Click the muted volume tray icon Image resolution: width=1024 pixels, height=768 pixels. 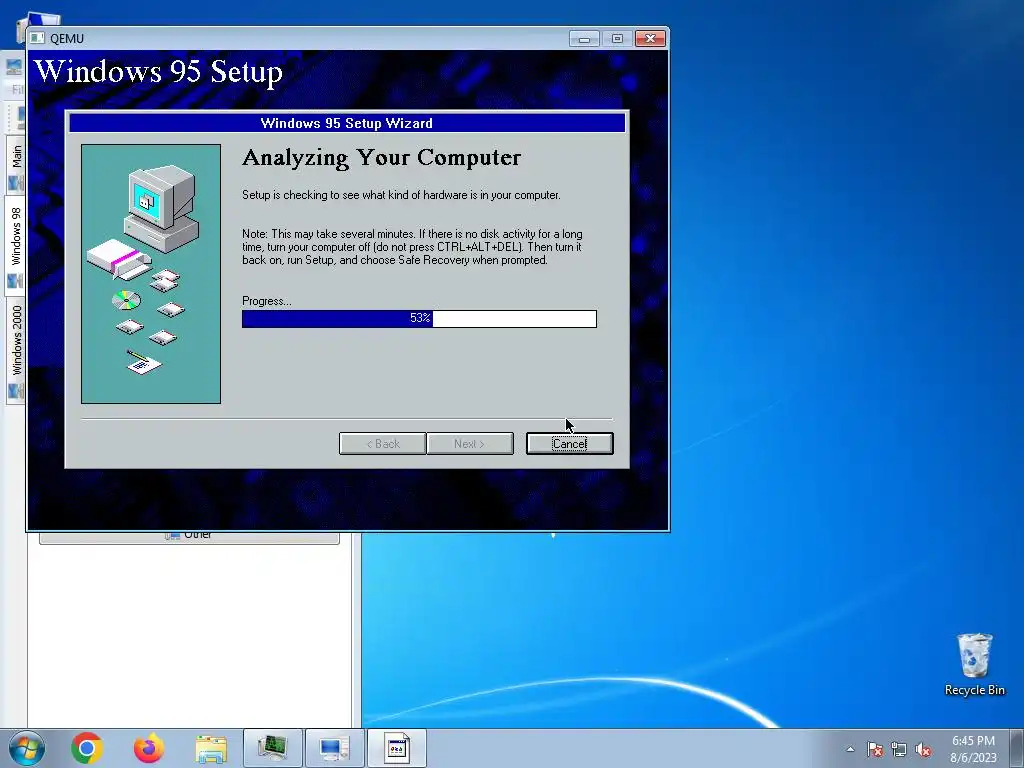[923, 749]
